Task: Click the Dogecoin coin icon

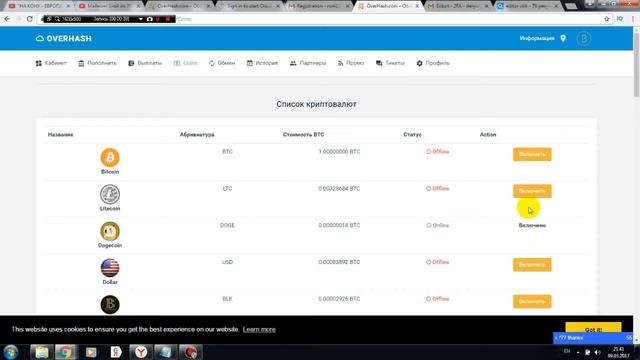Action: point(110,231)
